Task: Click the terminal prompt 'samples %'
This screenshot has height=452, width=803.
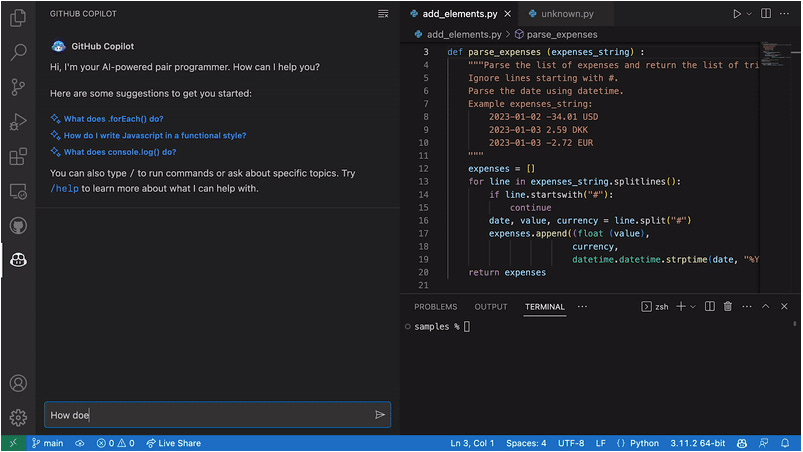Action: pyautogui.click(x=437, y=327)
